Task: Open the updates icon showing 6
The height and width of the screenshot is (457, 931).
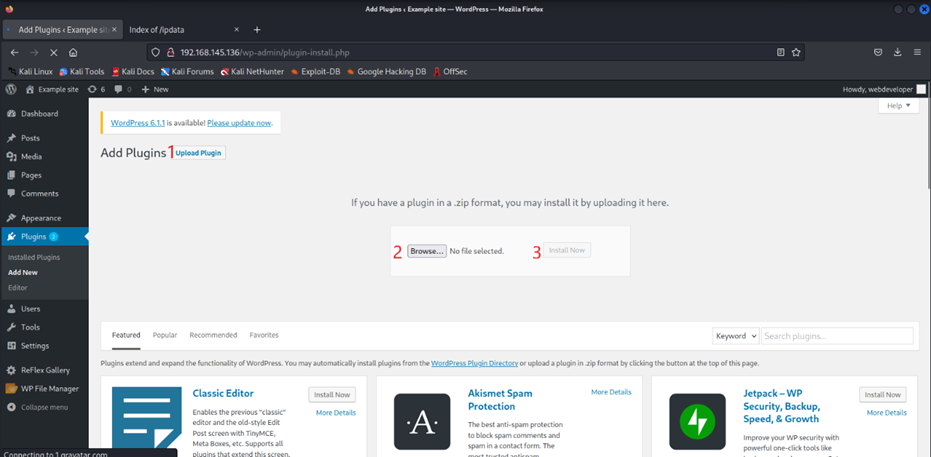Action: pos(96,89)
